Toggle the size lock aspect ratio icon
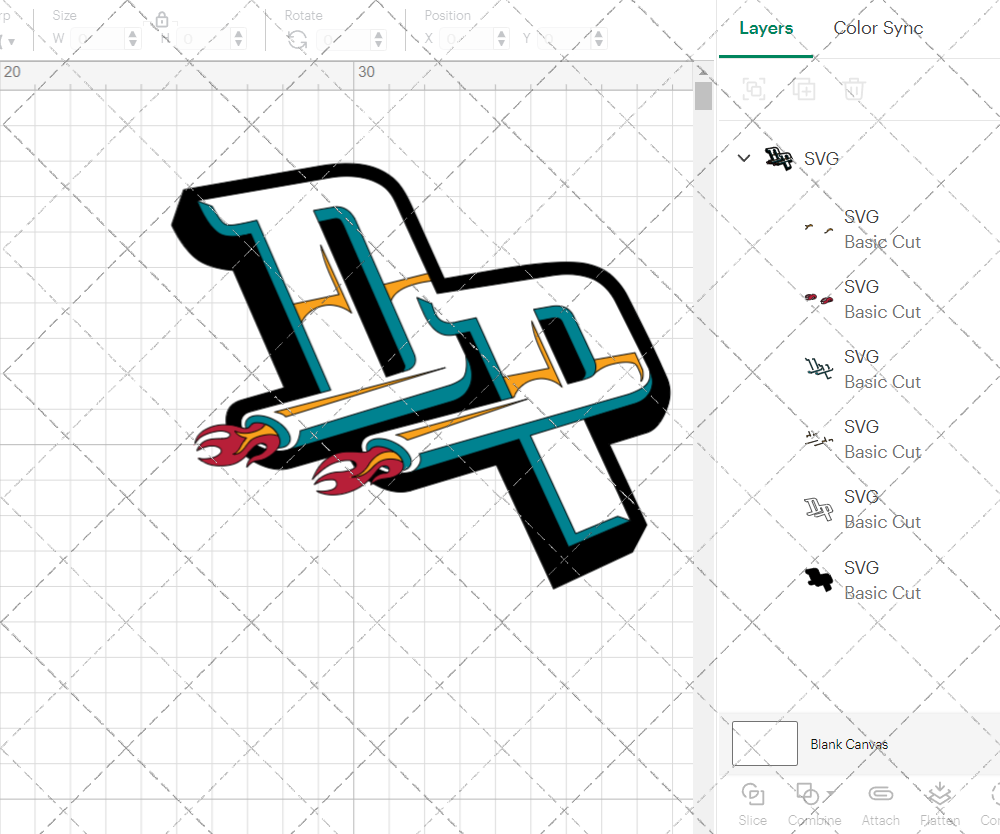This screenshot has width=1000, height=834. coord(162,20)
